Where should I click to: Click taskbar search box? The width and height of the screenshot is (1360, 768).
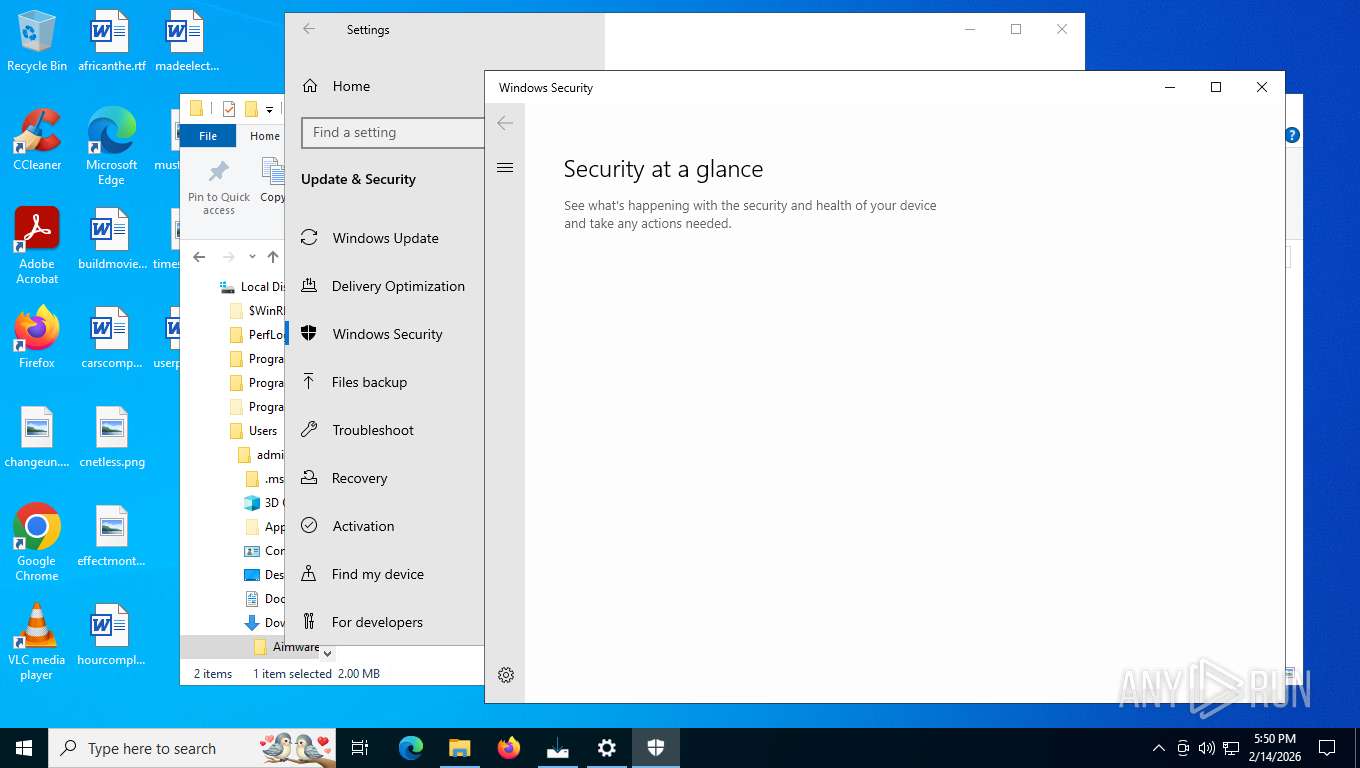192,748
